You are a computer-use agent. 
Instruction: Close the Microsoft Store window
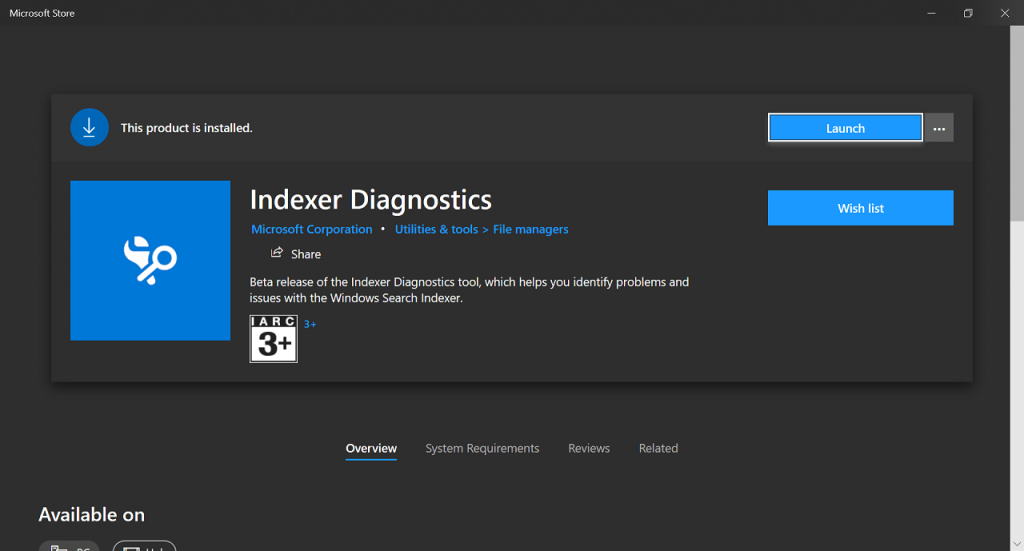[1004, 13]
